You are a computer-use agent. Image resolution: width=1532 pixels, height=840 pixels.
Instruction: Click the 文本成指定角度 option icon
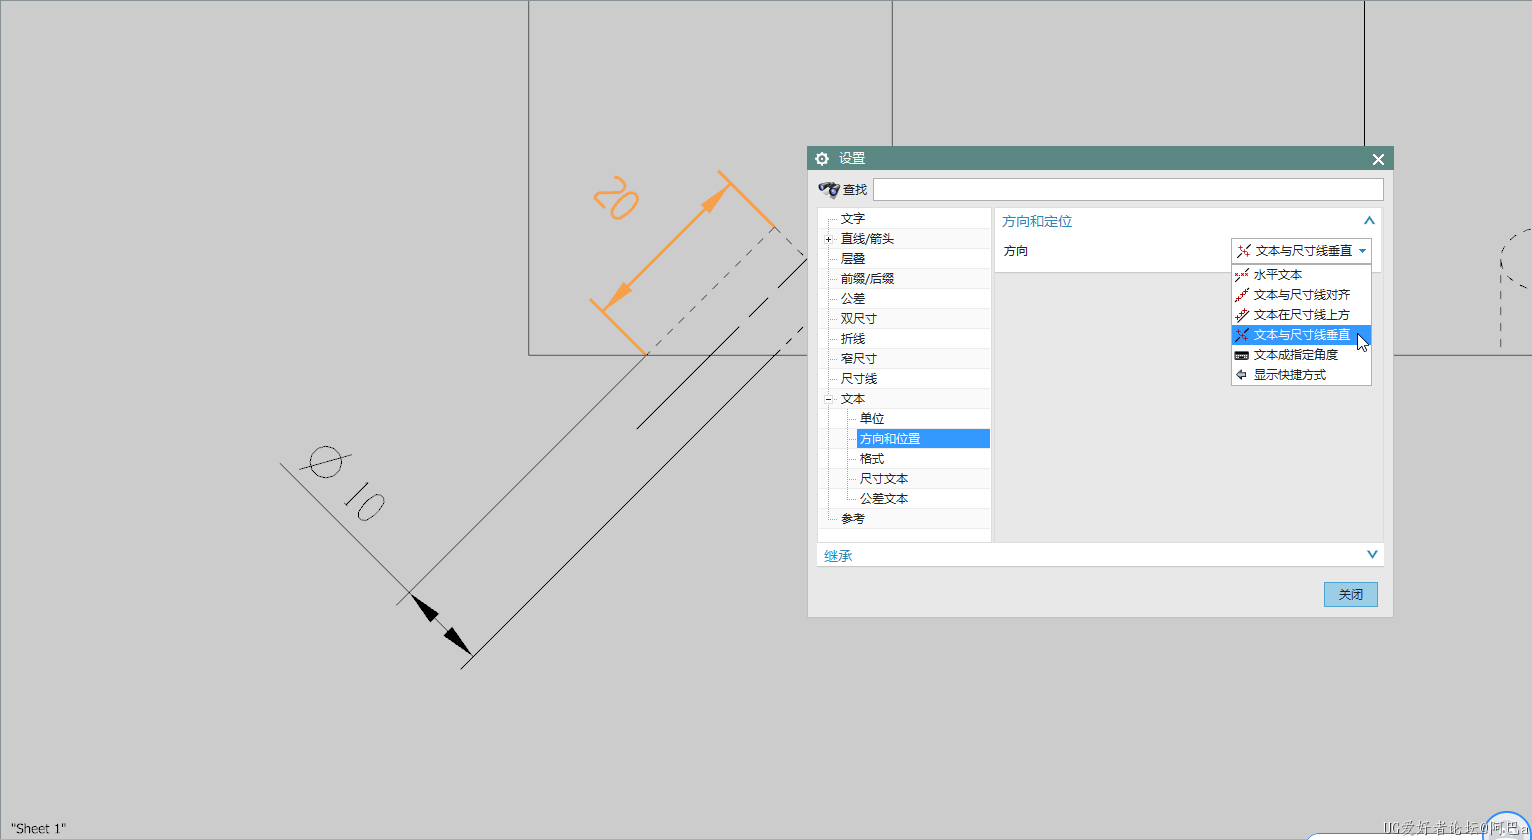click(1242, 355)
